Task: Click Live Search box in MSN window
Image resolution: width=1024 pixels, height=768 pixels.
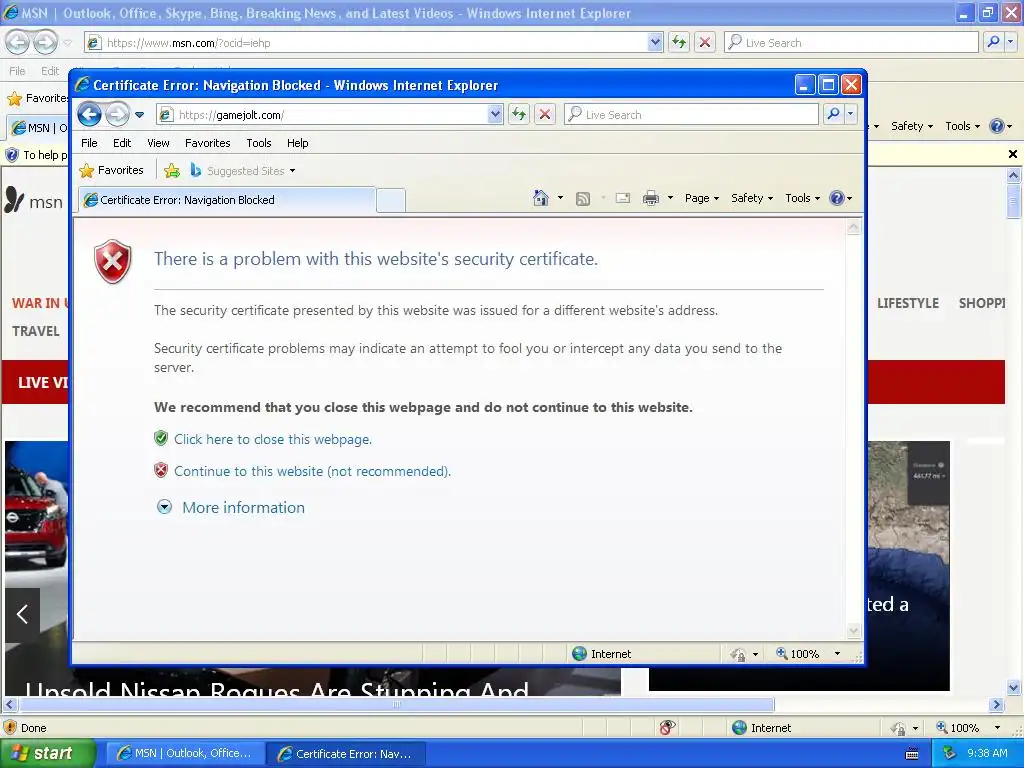Action: [851, 42]
